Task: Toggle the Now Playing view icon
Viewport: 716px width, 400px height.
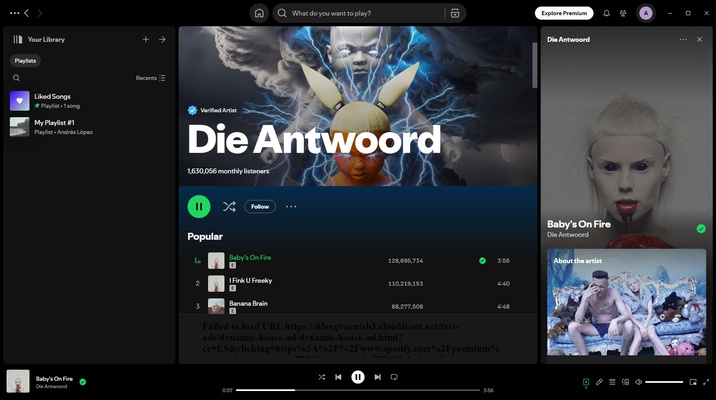Action: coord(586,382)
